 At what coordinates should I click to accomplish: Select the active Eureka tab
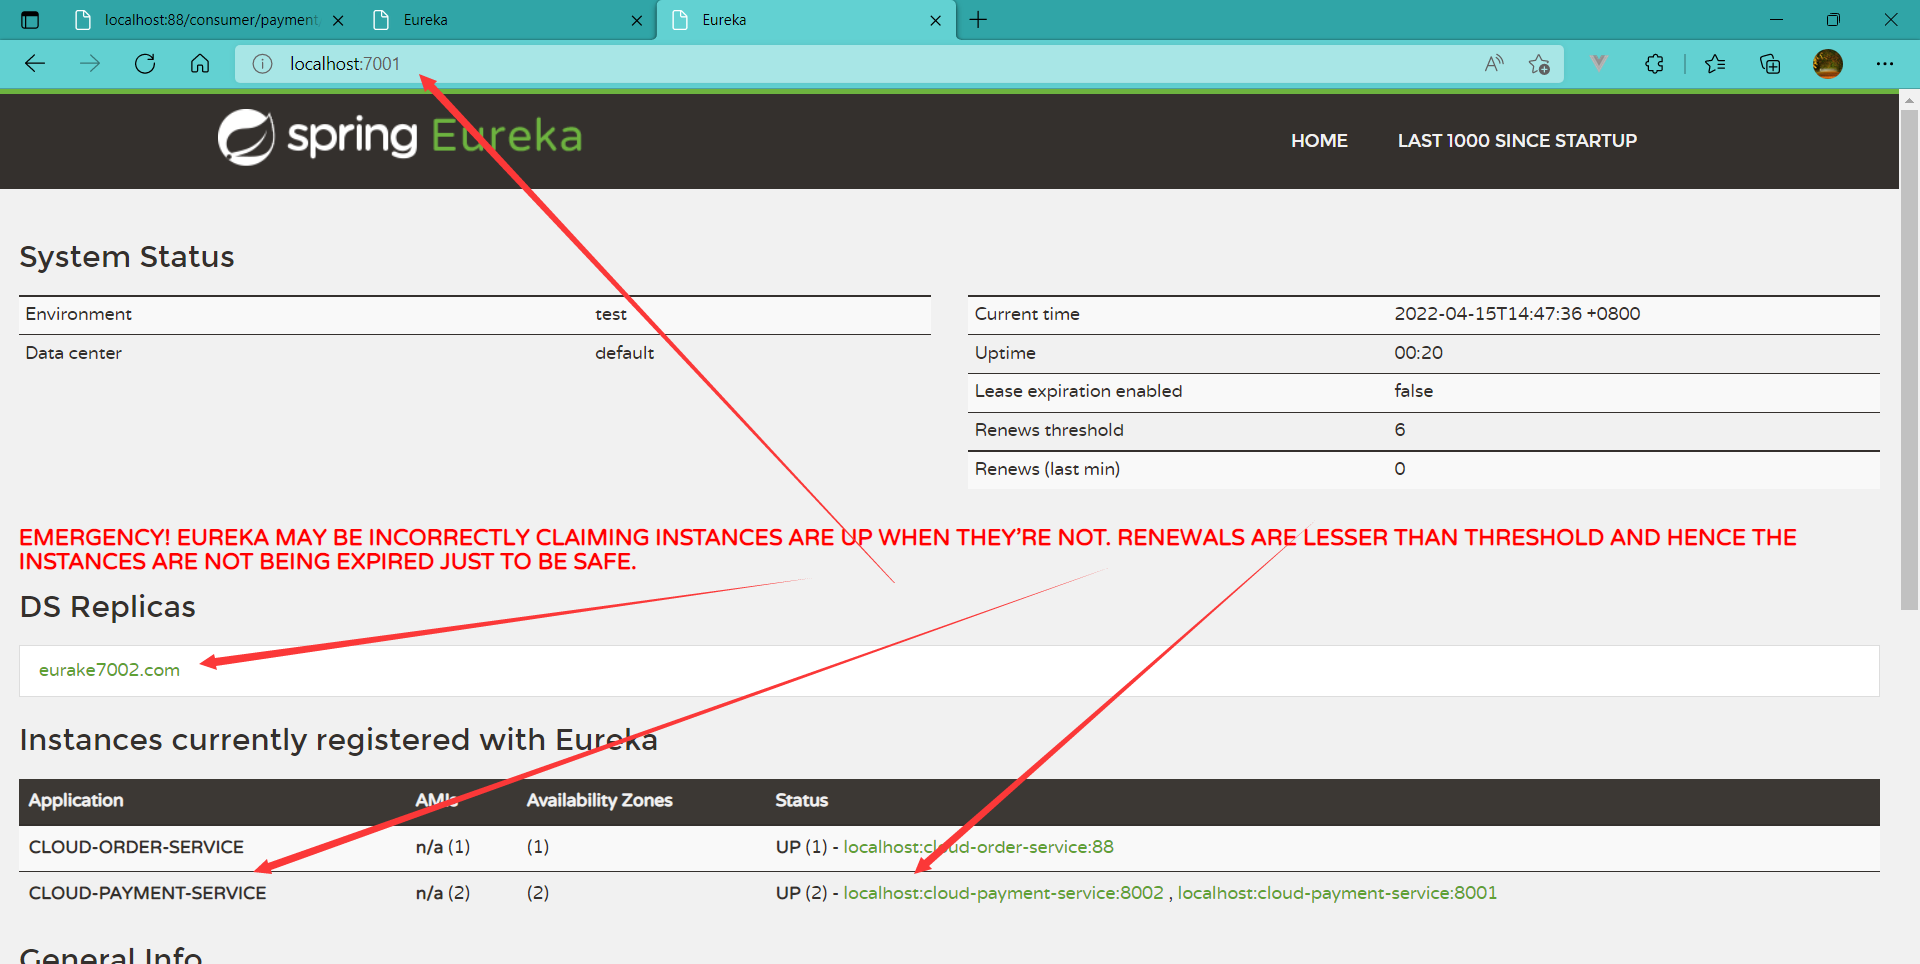point(806,20)
